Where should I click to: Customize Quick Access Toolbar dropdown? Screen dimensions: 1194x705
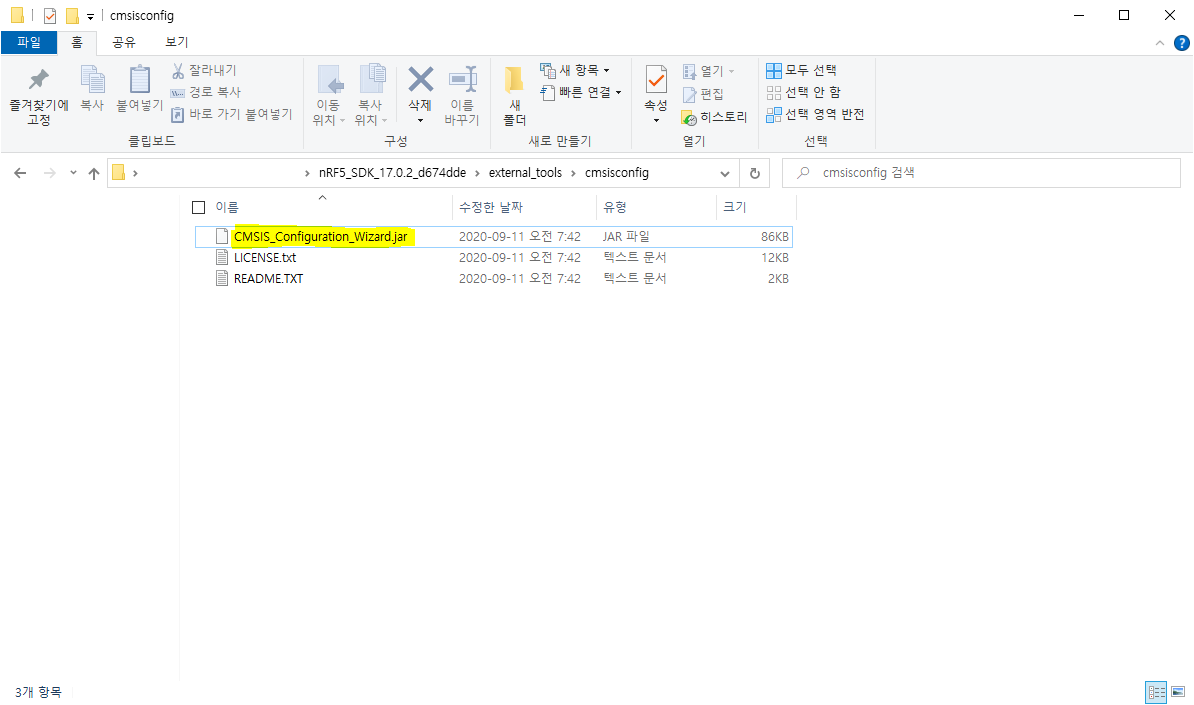[x=91, y=16]
